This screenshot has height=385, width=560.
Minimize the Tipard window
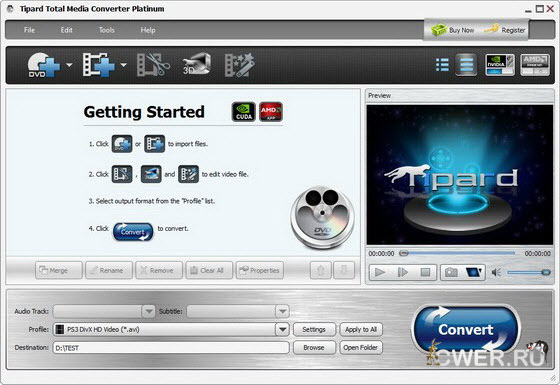click(x=529, y=10)
